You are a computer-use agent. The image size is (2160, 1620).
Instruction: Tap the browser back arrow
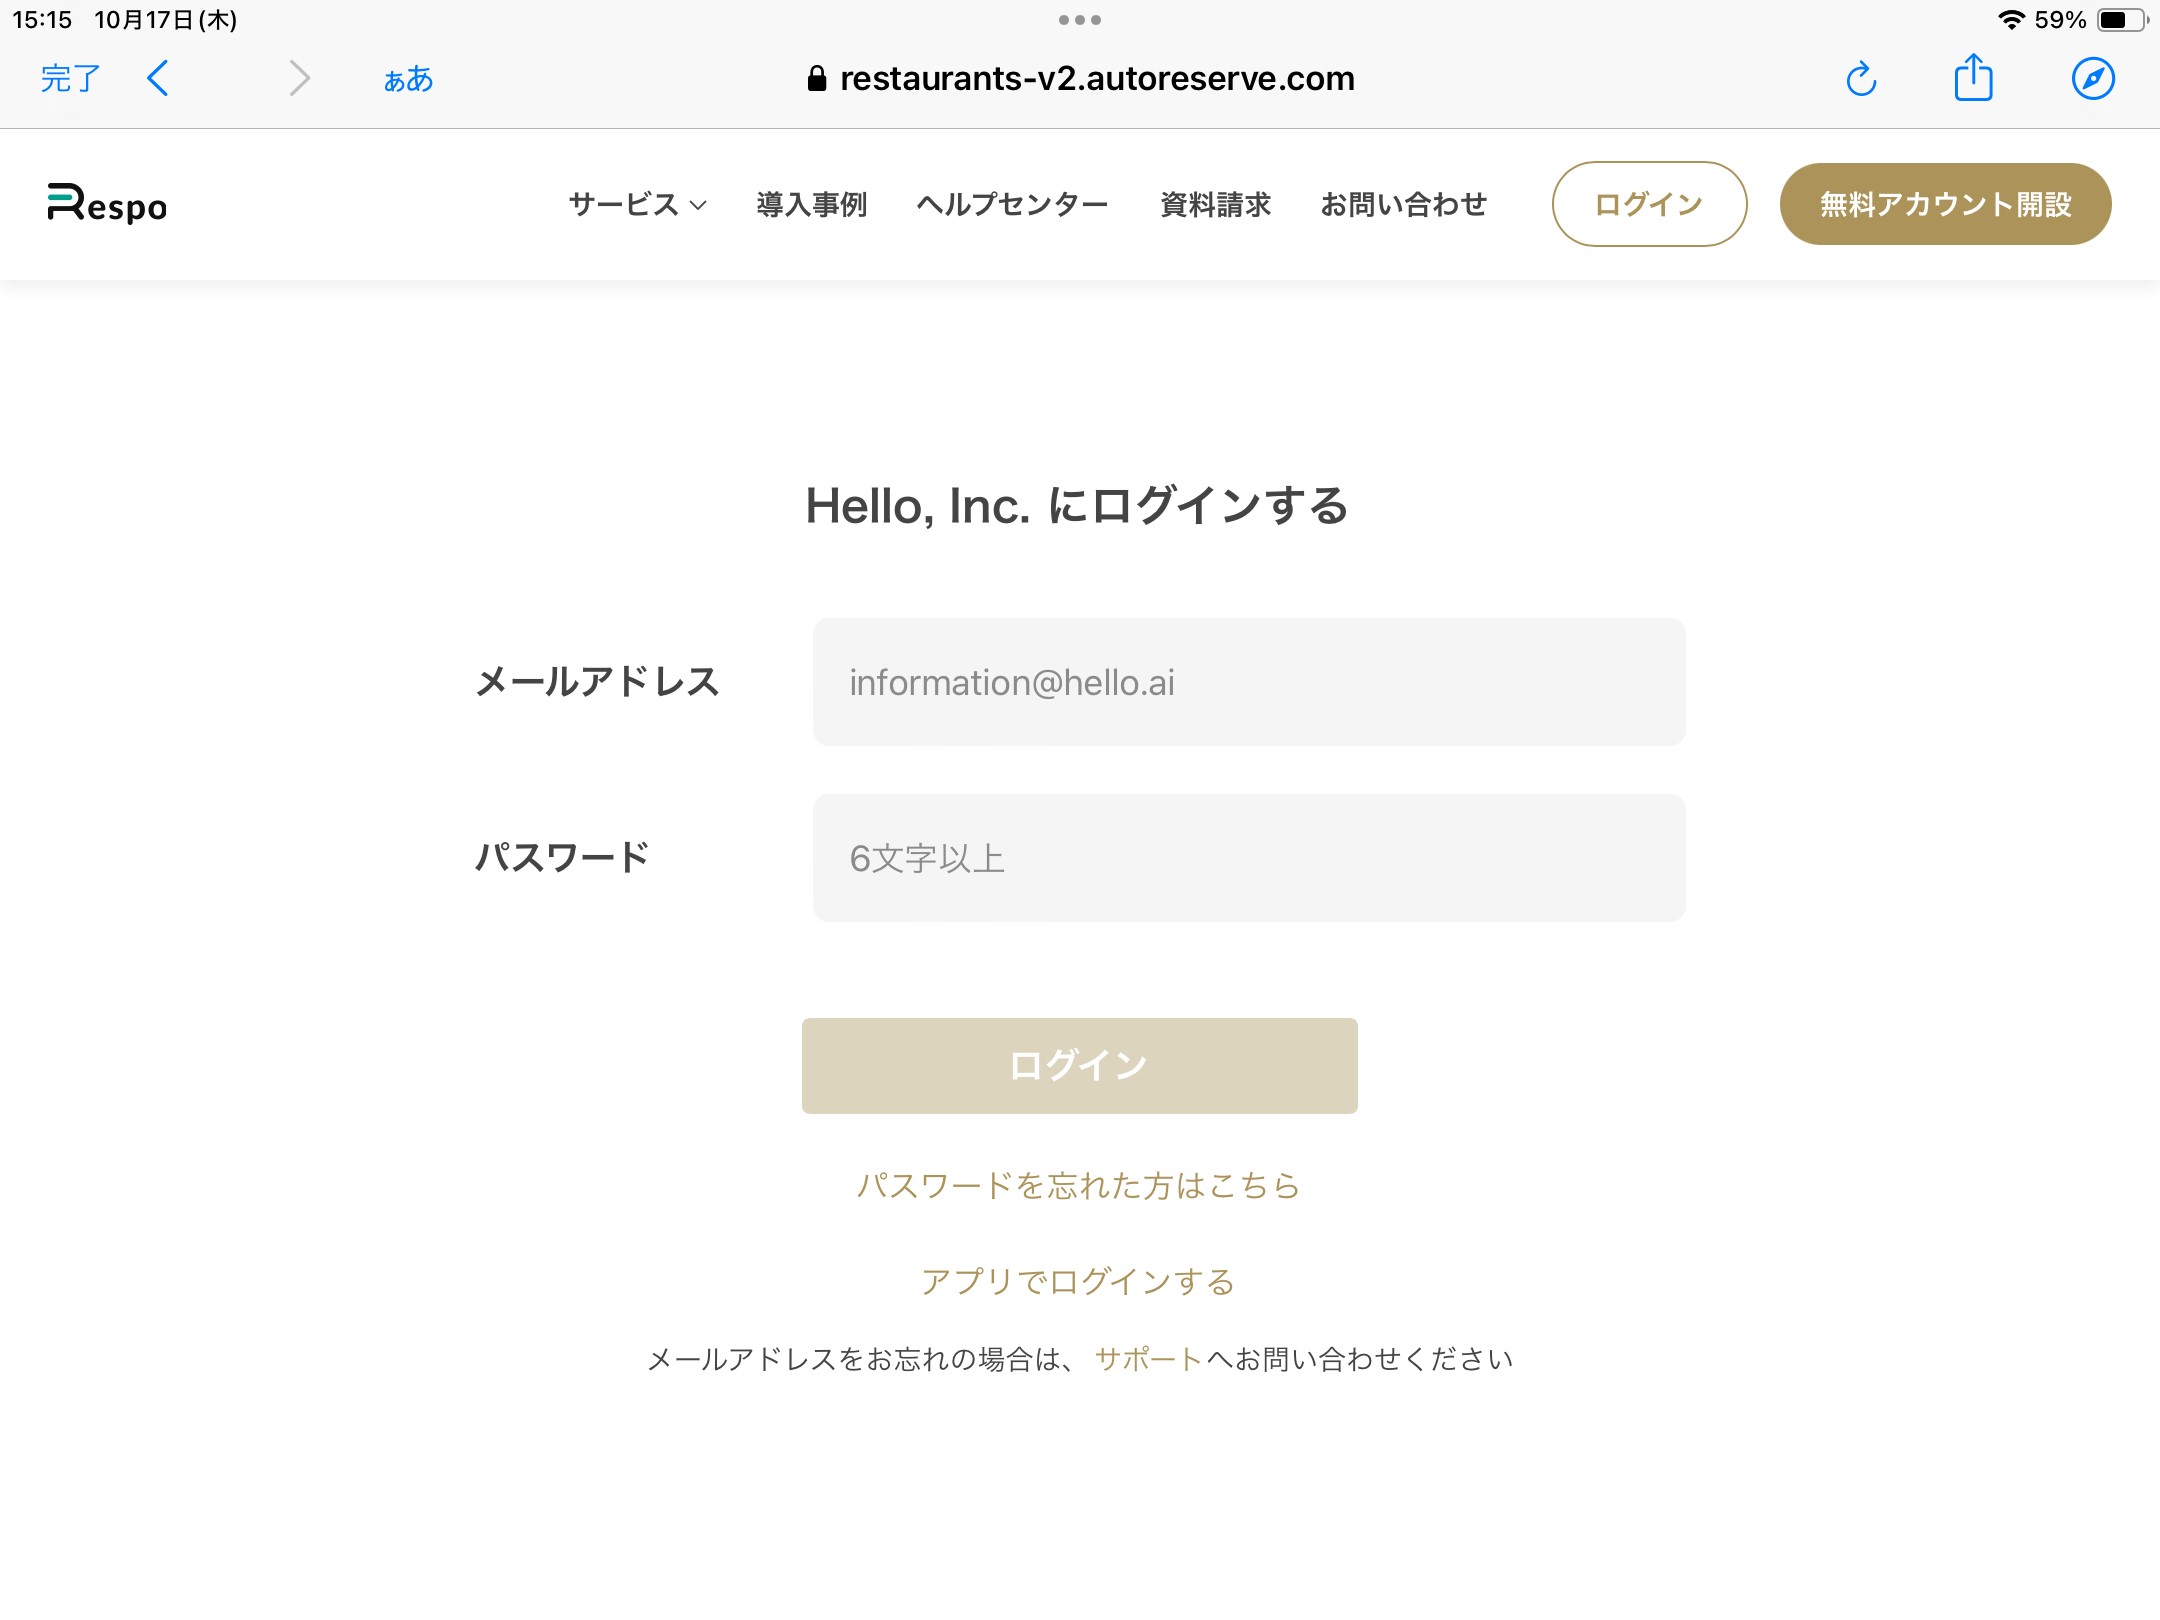pyautogui.click(x=158, y=78)
